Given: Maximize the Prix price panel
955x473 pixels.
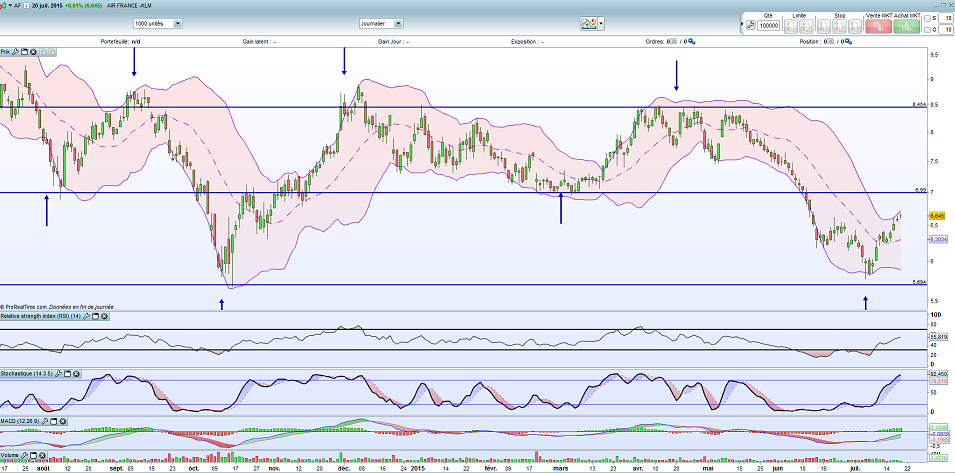Looking at the screenshot, I should (24, 52).
